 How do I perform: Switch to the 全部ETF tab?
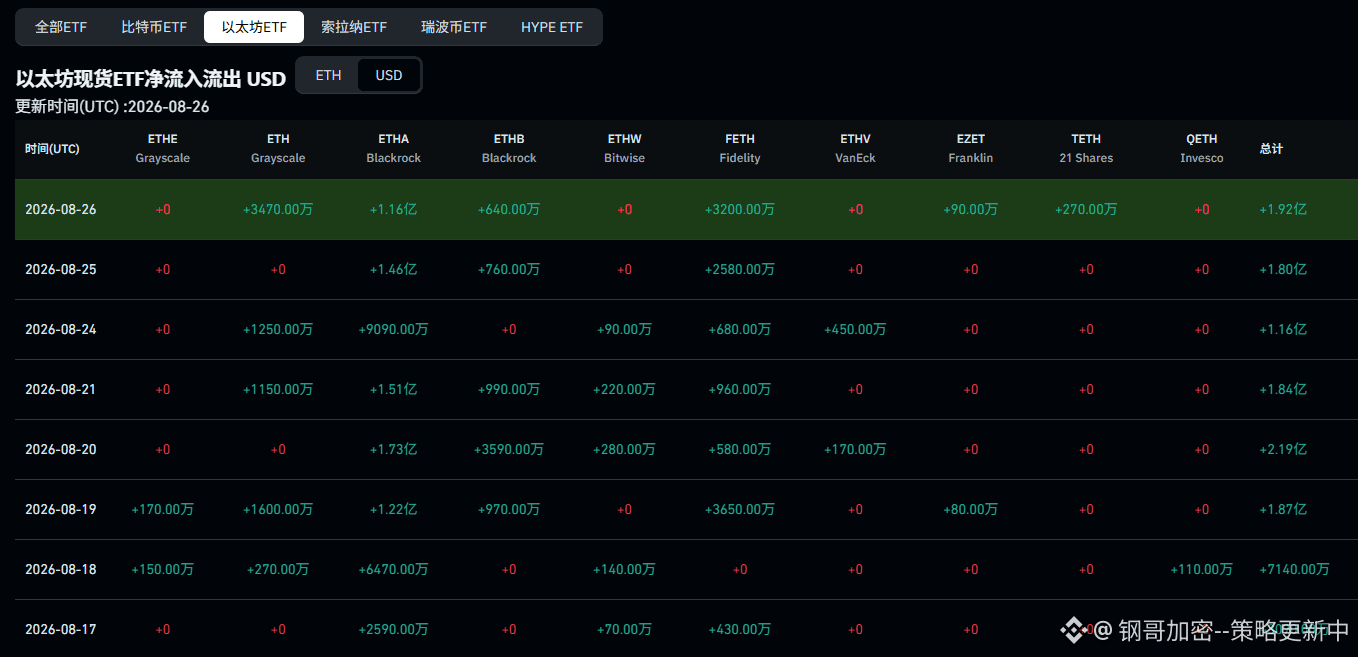[x=61, y=27]
